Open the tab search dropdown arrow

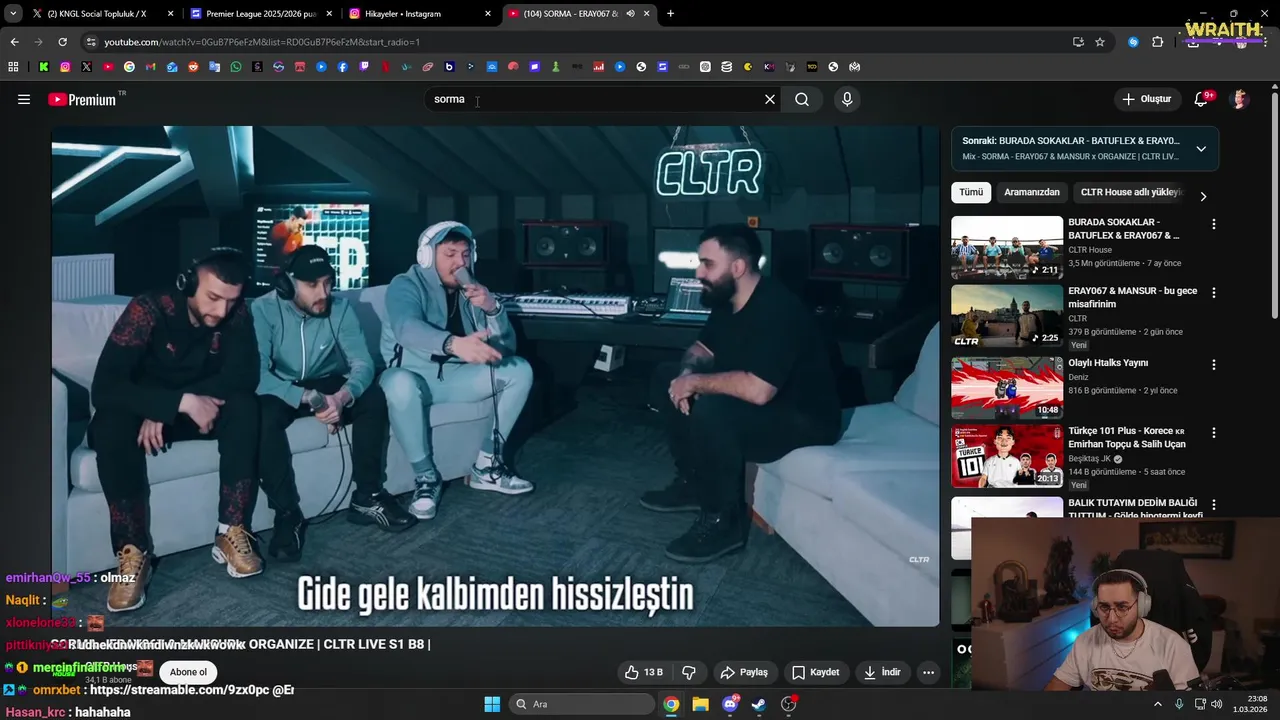(12, 14)
